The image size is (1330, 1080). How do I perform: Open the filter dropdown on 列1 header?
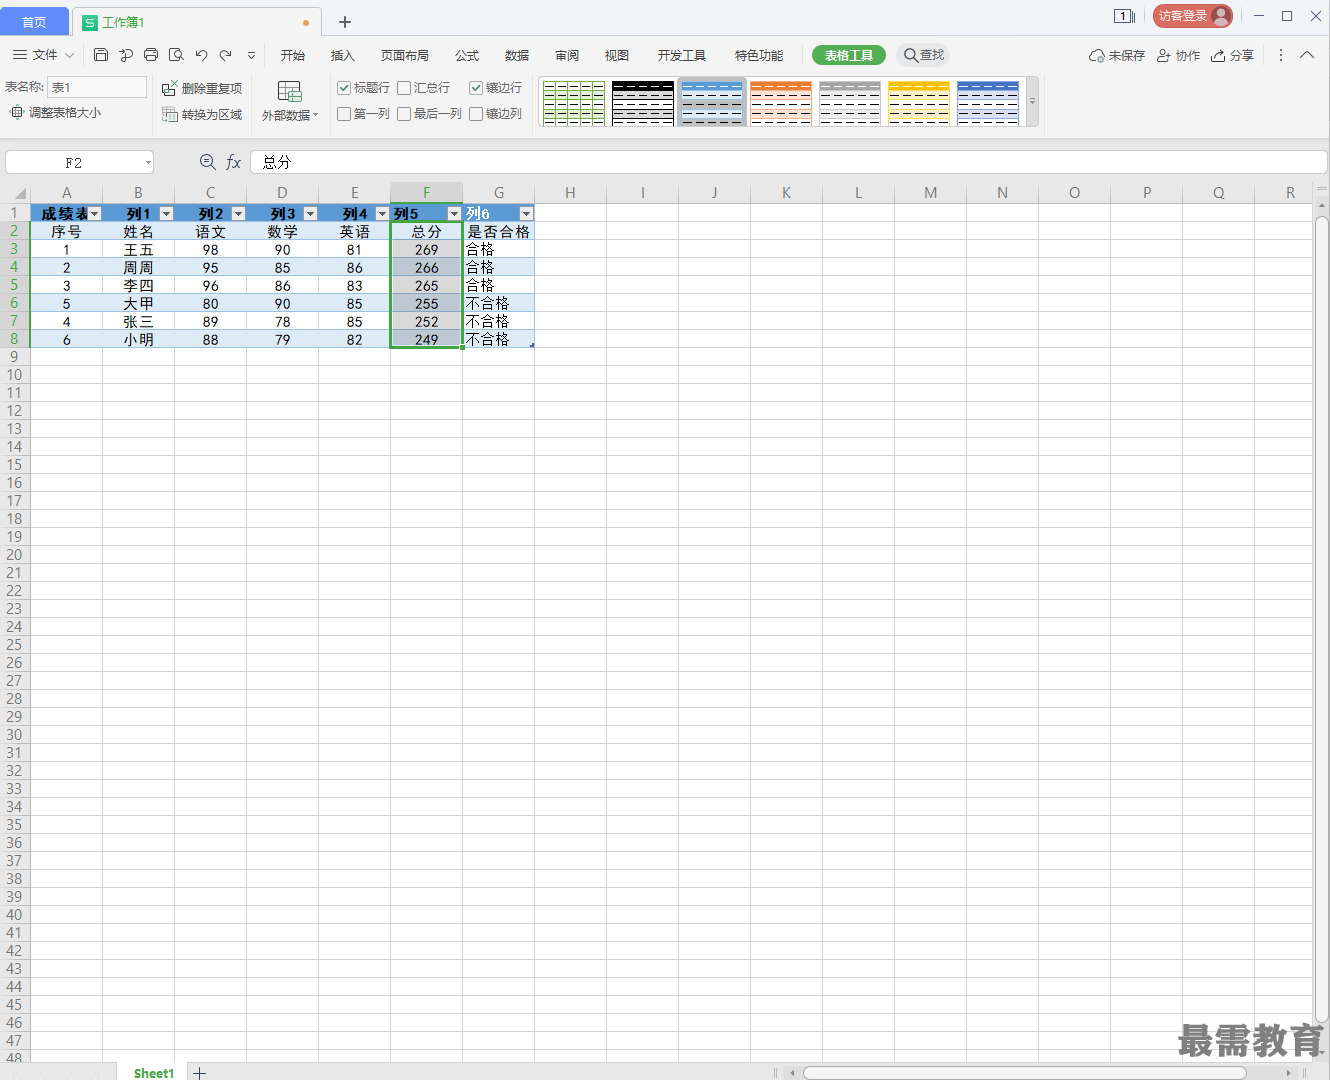[167, 214]
